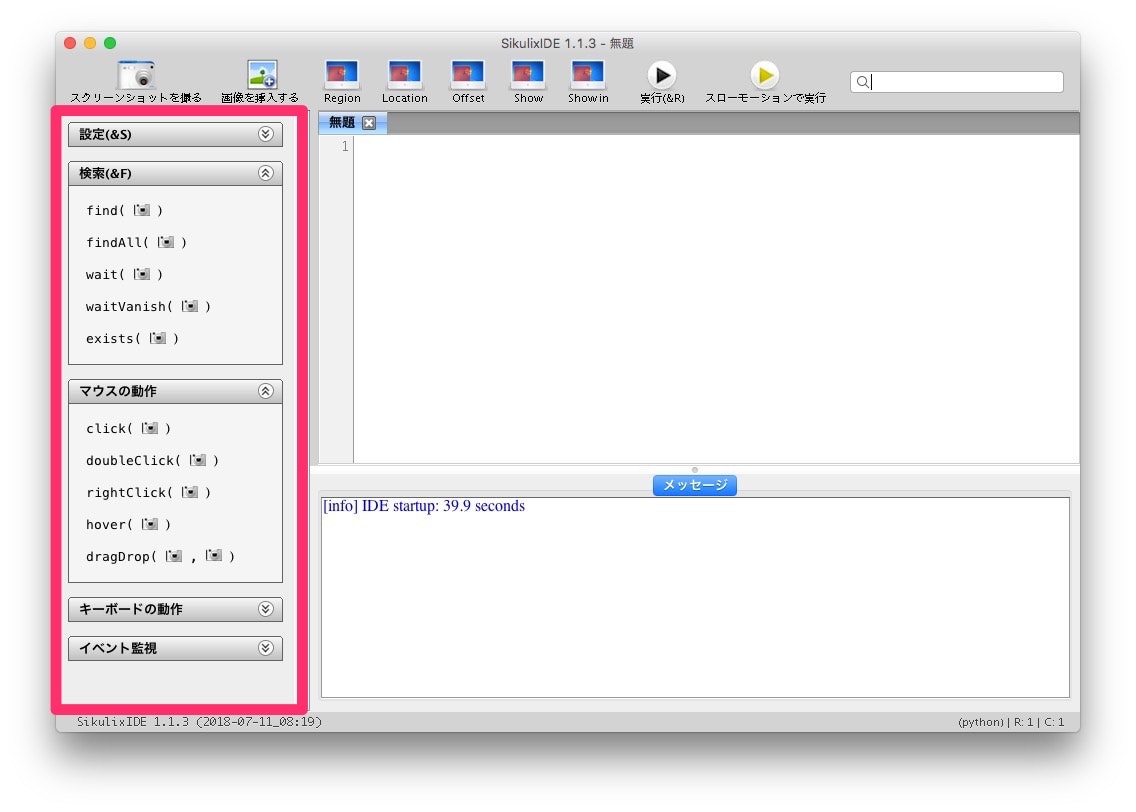Viewport: 1136px width, 812px height.
Task: Insert the doubleClick( ) command
Action: pyautogui.click(x=152, y=461)
